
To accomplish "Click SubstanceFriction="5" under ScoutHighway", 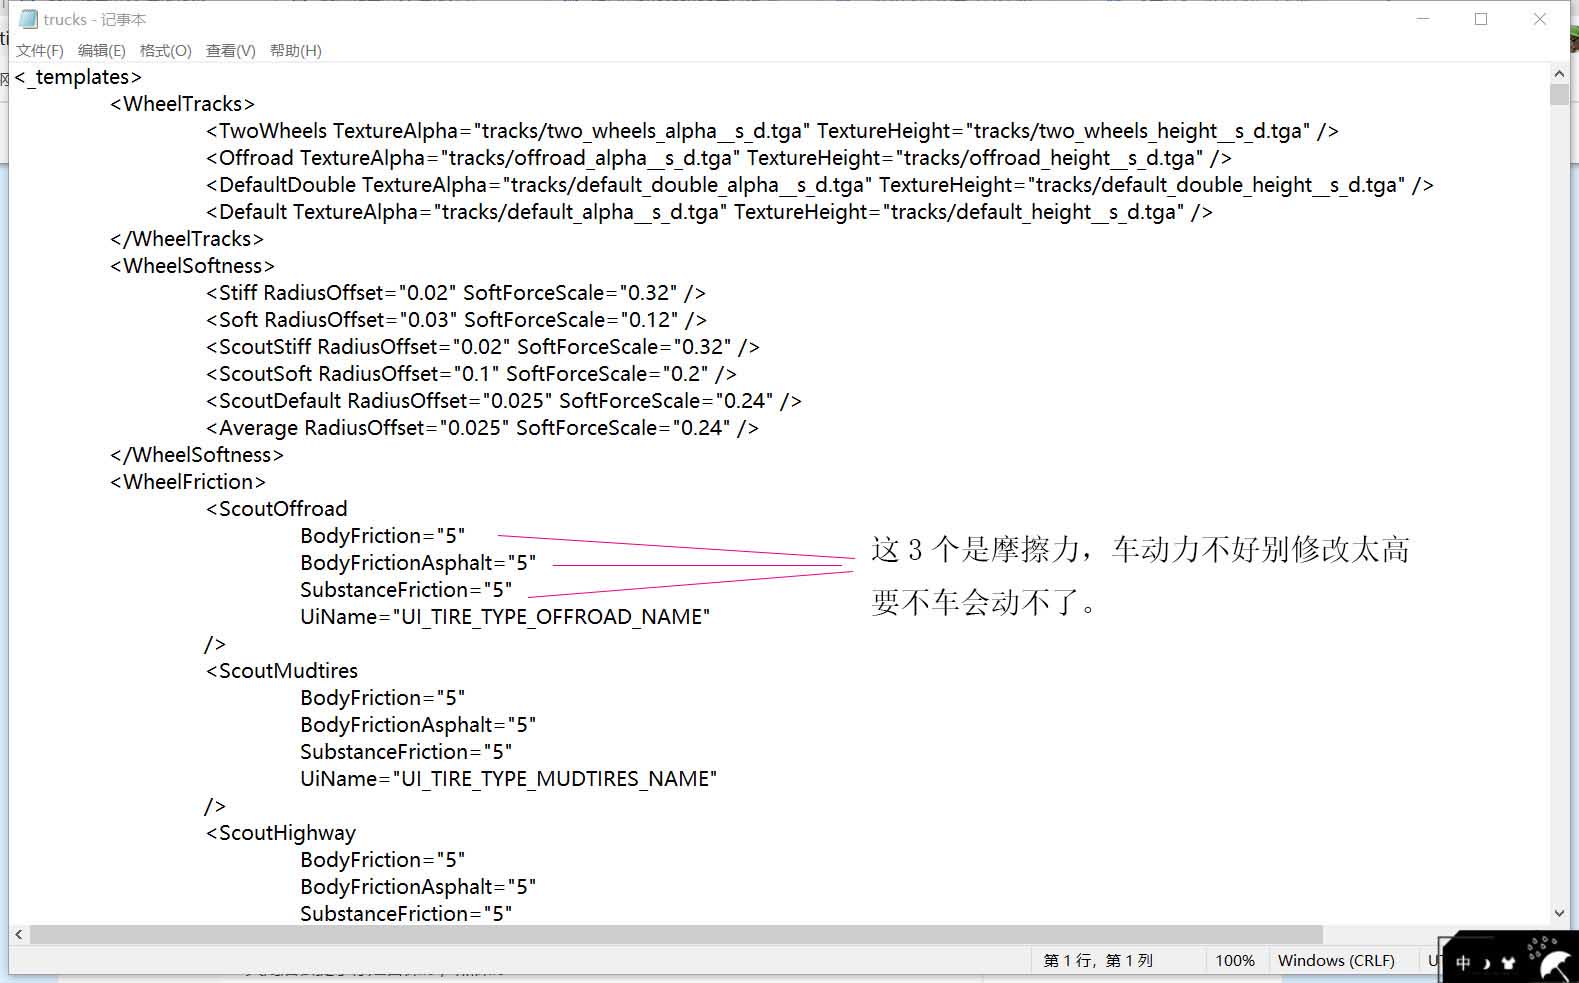I will (406, 914).
